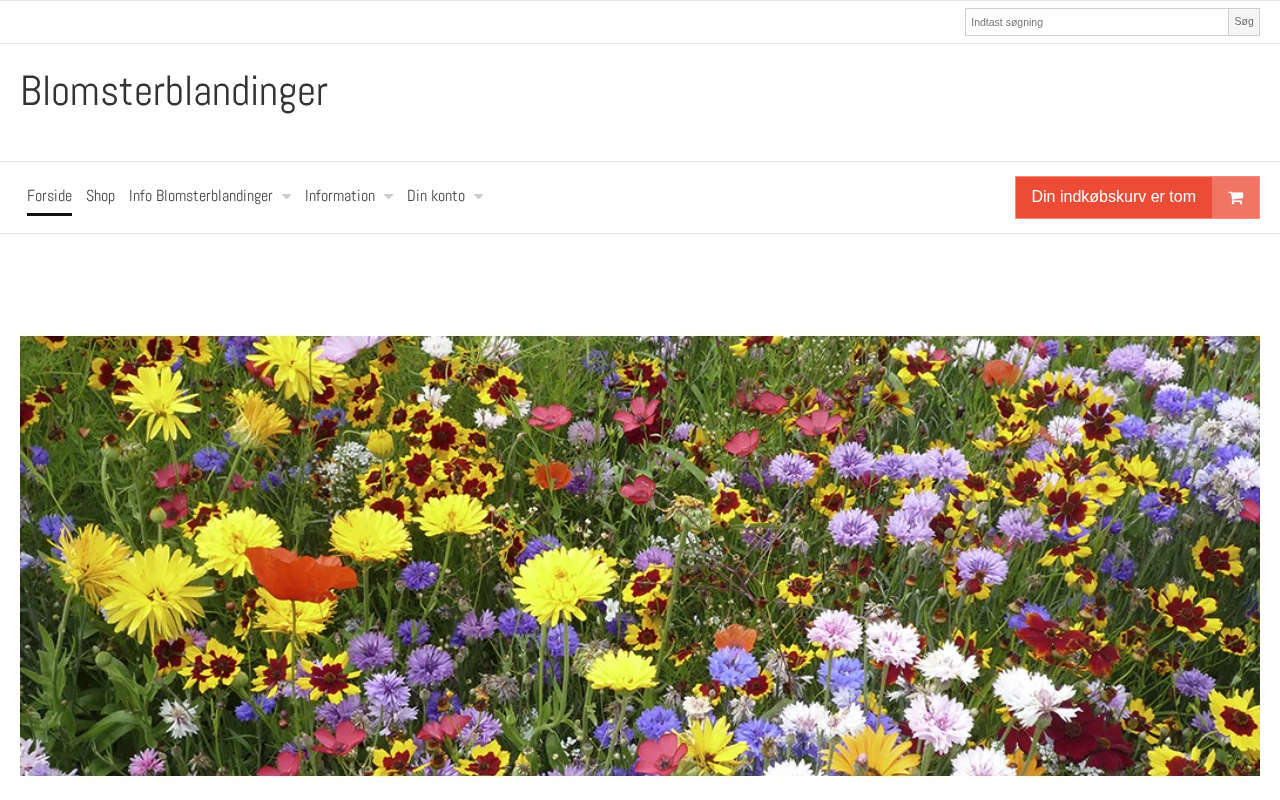Open the Info Blomsterblandinger menu label

pyautogui.click(x=201, y=196)
